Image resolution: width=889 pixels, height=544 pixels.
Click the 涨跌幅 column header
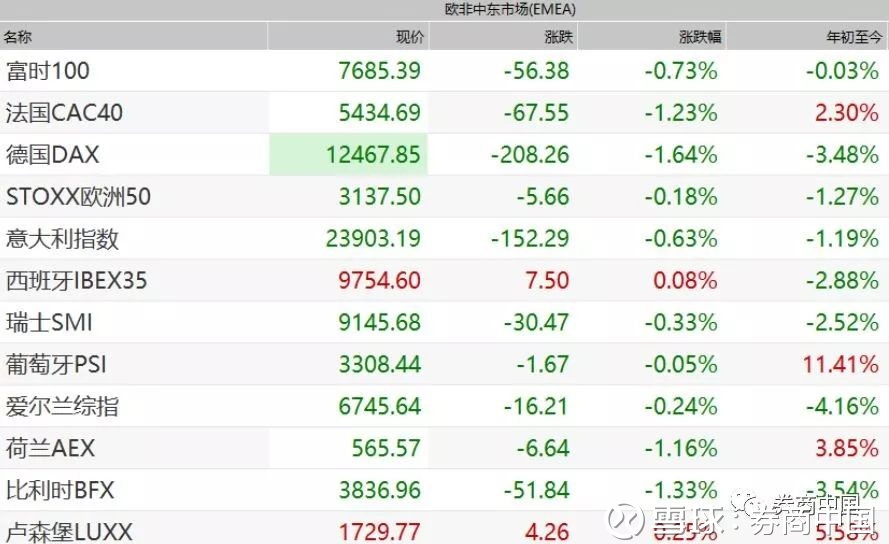[700, 37]
